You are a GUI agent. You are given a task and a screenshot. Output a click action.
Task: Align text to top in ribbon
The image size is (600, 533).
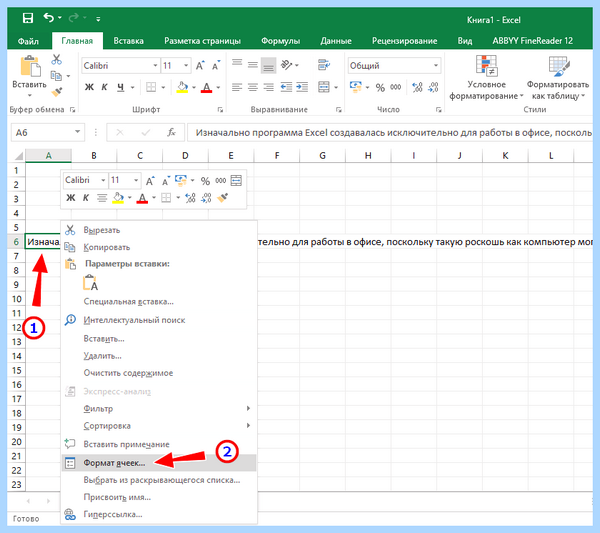[237, 62]
